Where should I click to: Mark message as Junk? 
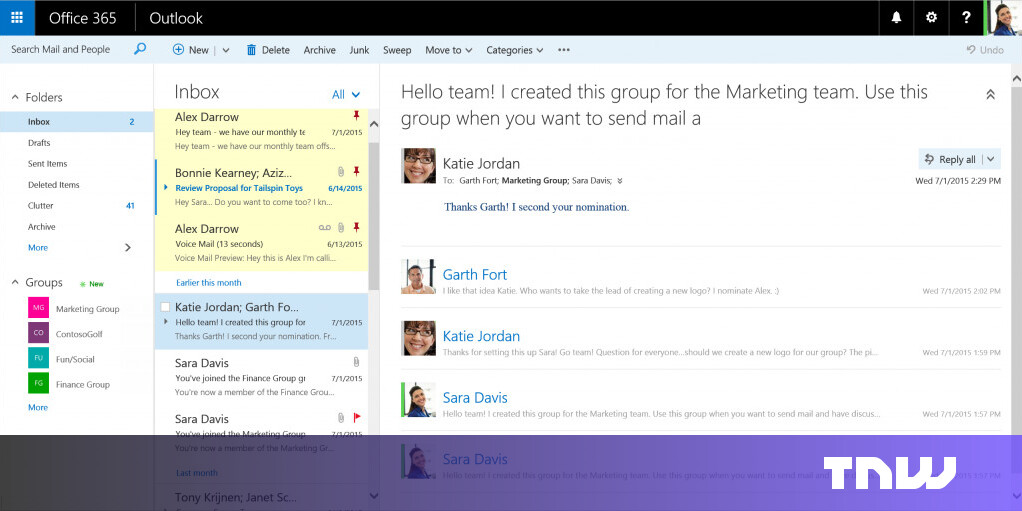pyautogui.click(x=359, y=50)
